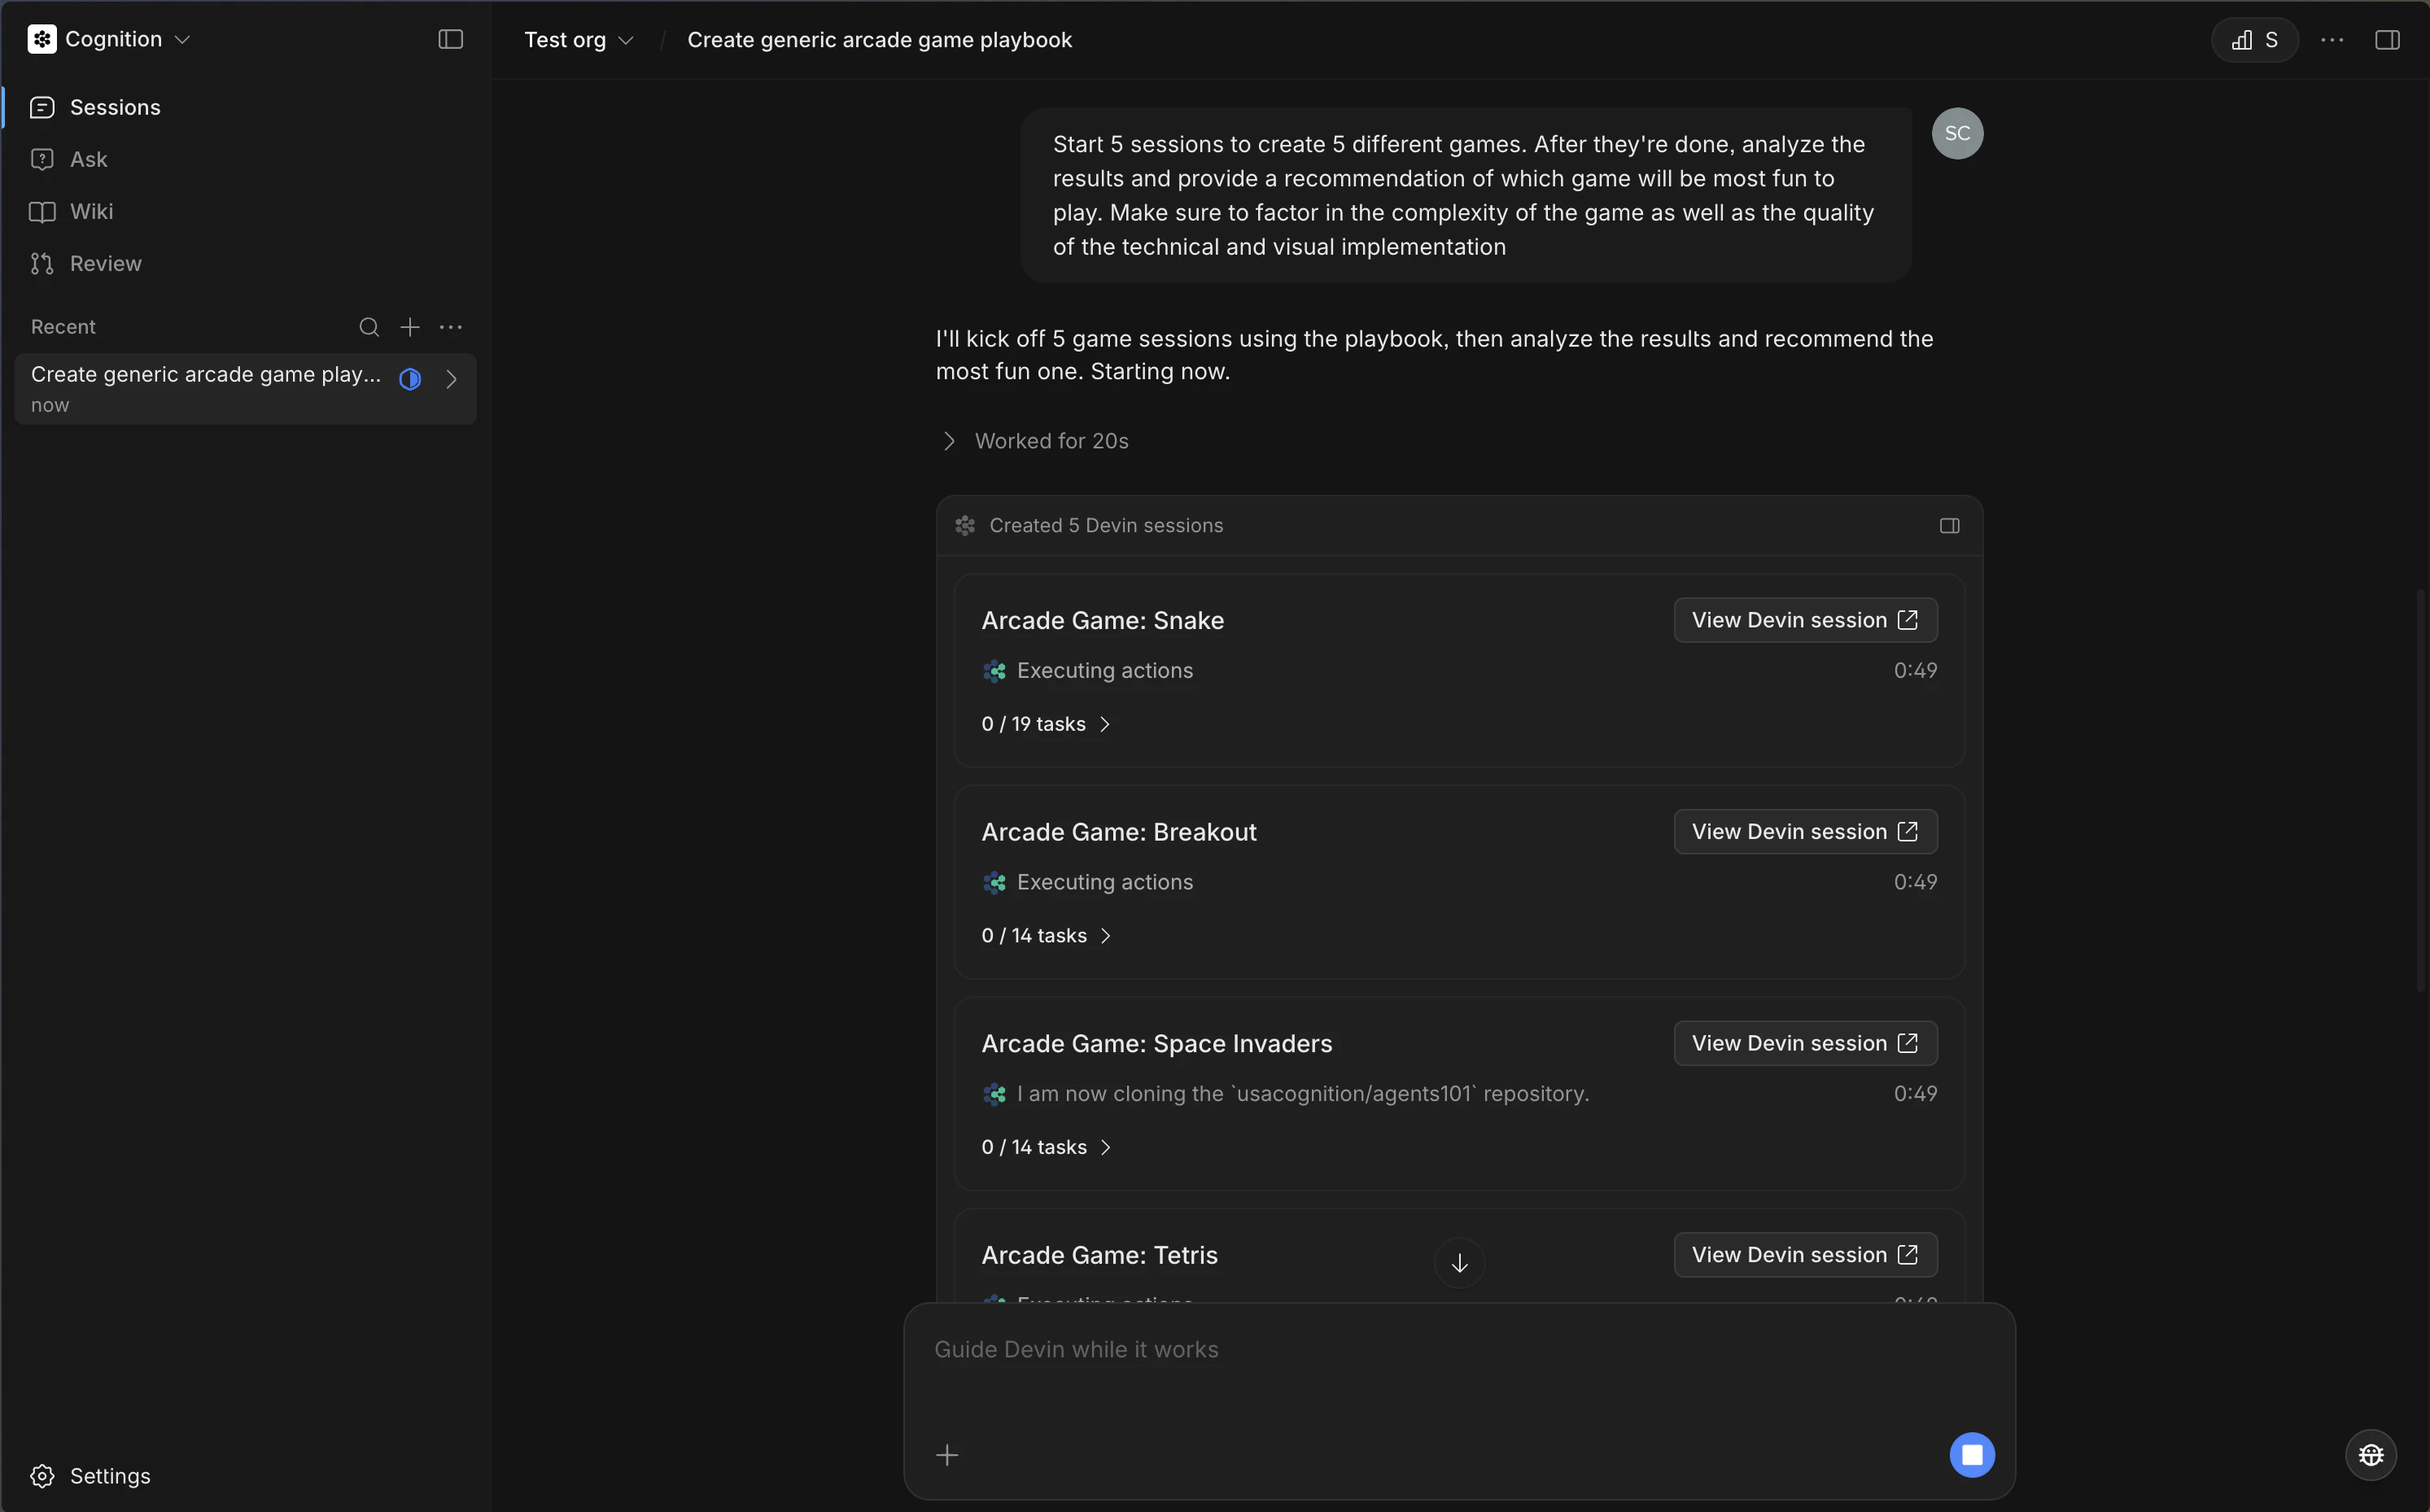
Task: Click the scroll-to-bottom arrow button
Action: tap(1459, 1263)
